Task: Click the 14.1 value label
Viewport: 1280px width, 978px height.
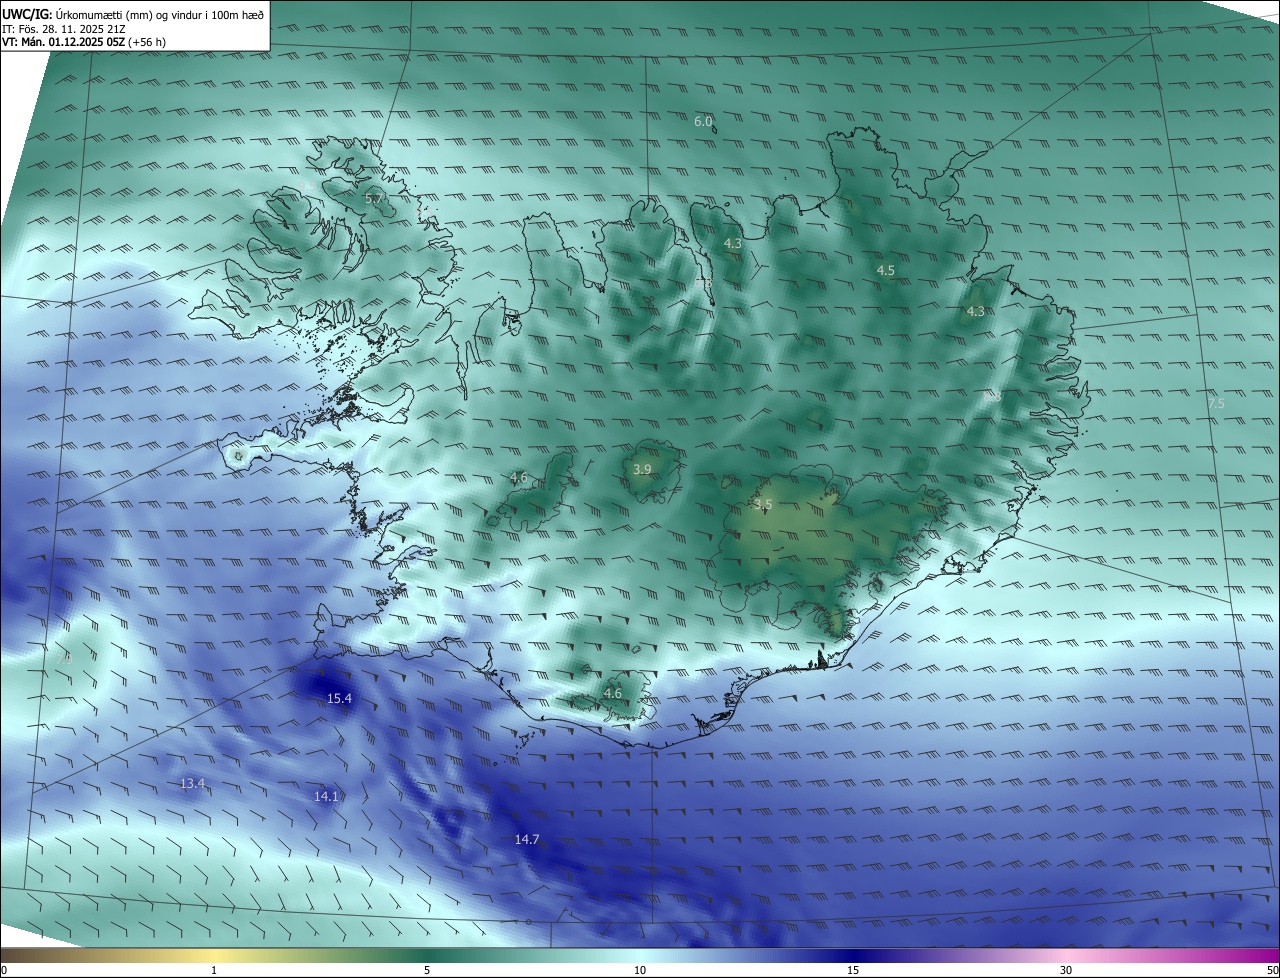Action: pos(326,796)
